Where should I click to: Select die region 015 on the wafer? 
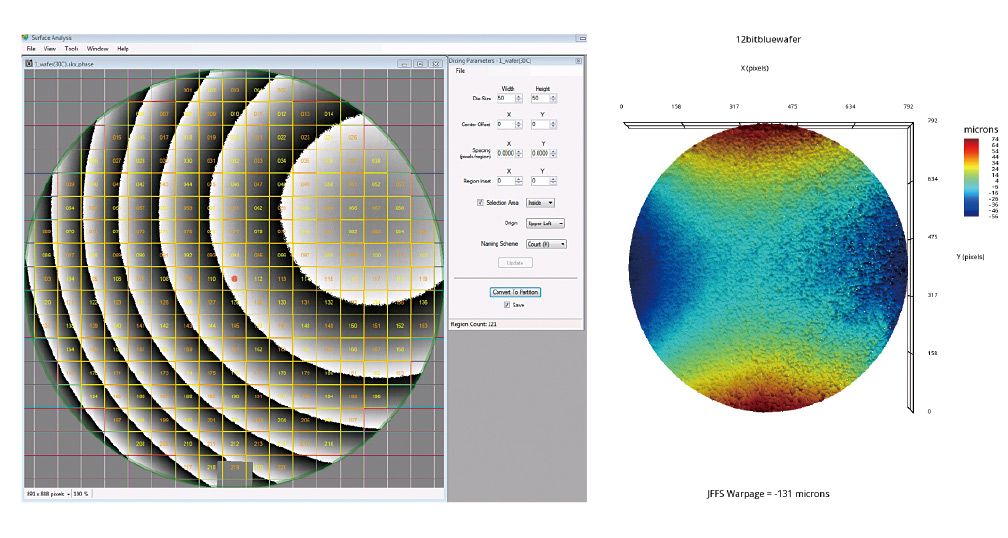(117, 138)
